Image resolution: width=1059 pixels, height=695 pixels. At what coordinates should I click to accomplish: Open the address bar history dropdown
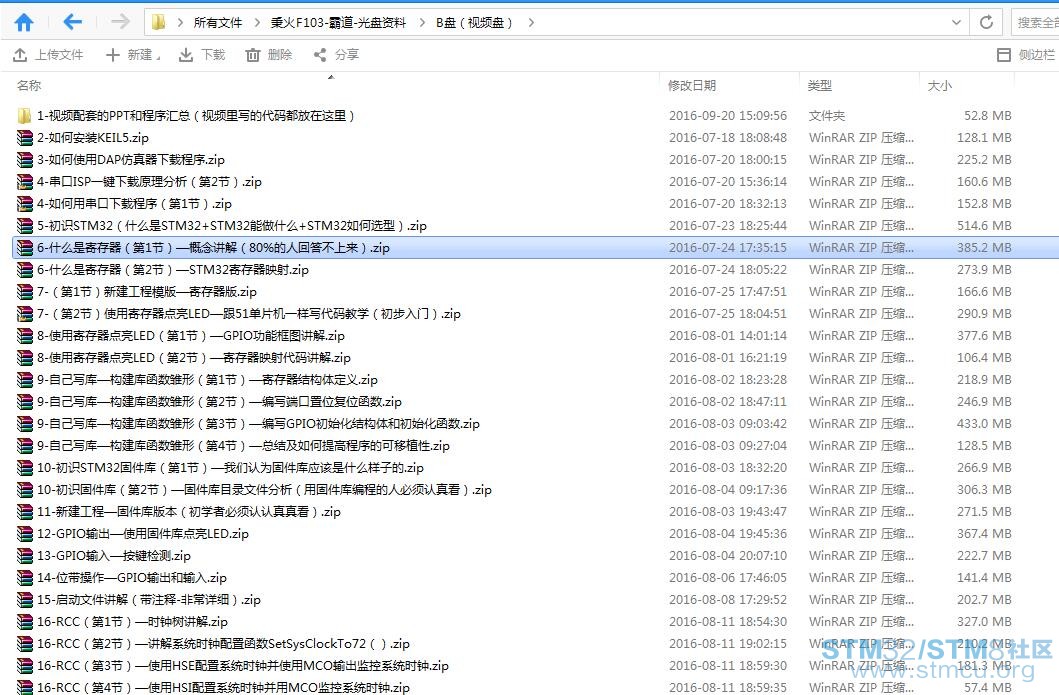click(x=956, y=22)
